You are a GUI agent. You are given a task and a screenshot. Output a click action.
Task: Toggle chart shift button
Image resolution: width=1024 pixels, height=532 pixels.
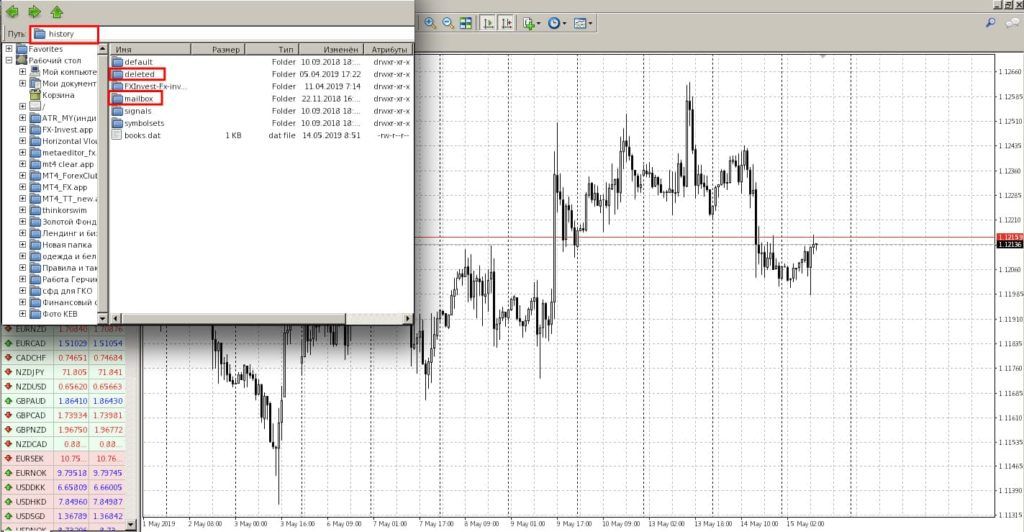(x=506, y=22)
